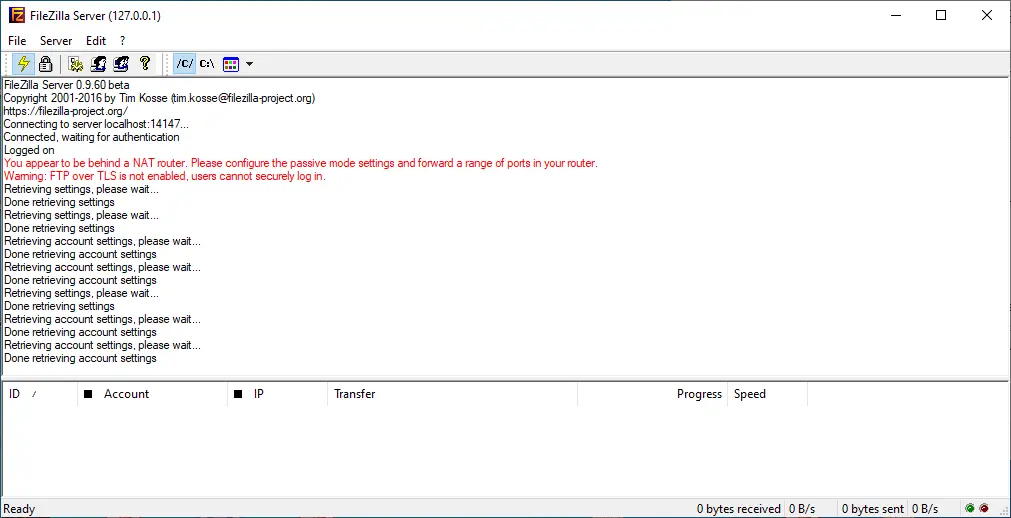The image size is (1011, 518).
Task: Click the colored grid sorting icon
Action: pyautogui.click(x=231, y=65)
